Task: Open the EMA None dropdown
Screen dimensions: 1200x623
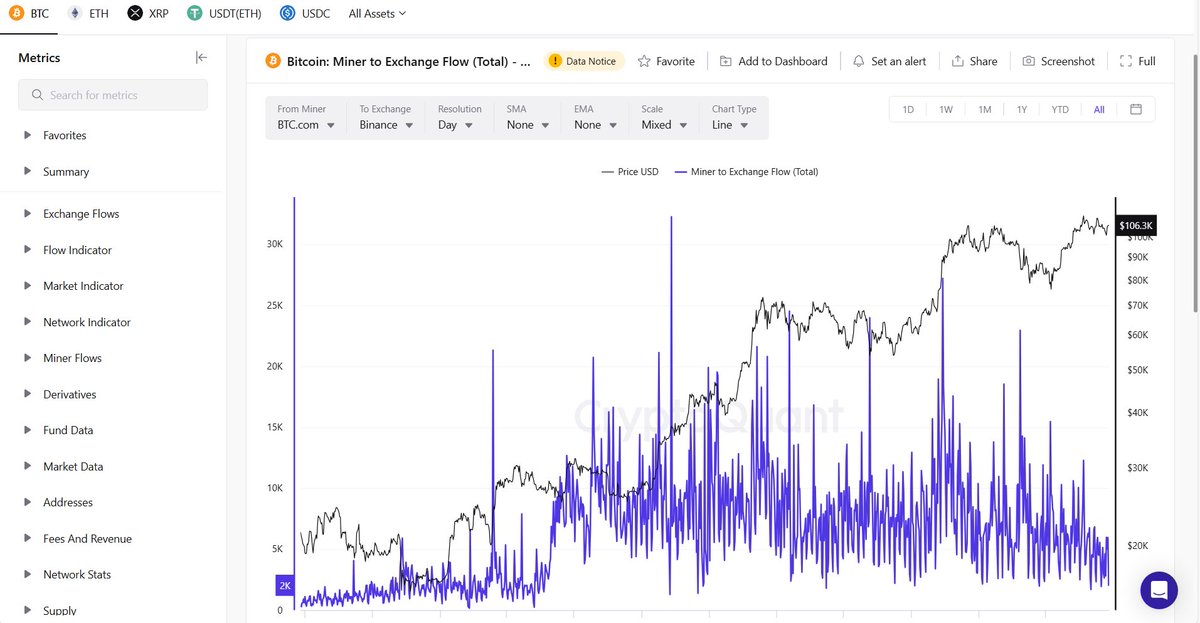Action: pyautogui.click(x=595, y=117)
